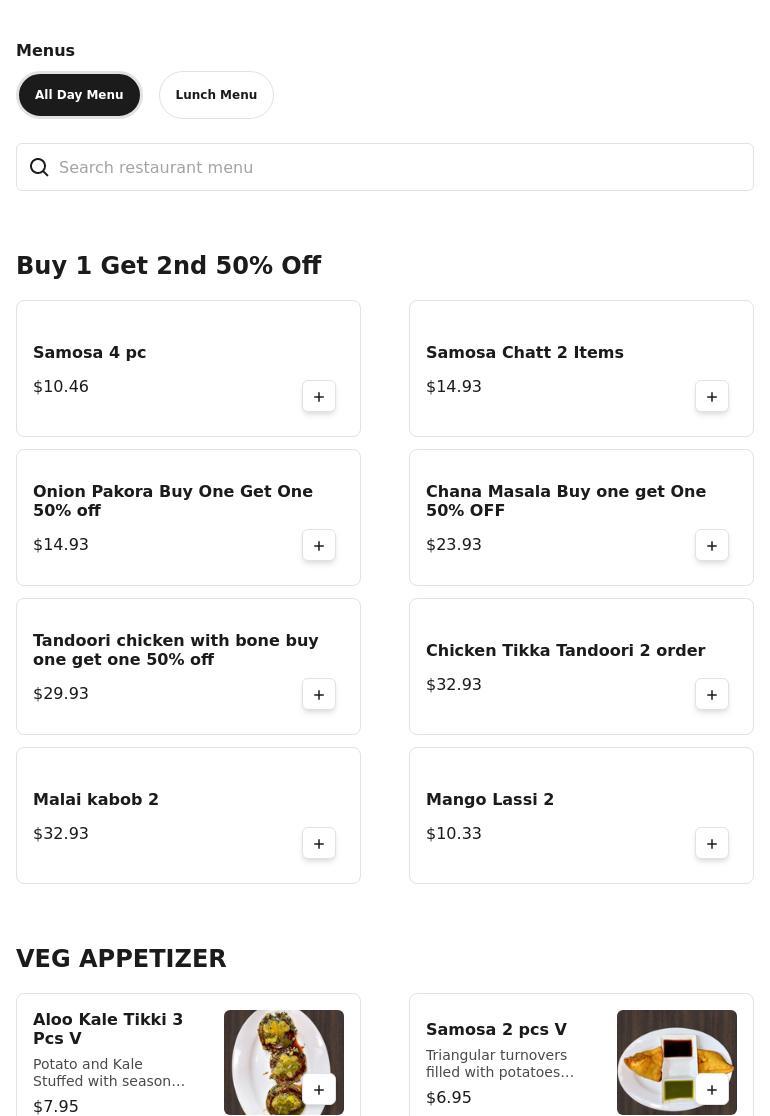Add Samosa 2 pcs V to cart
The width and height of the screenshot is (770, 1116).
[712, 1090]
